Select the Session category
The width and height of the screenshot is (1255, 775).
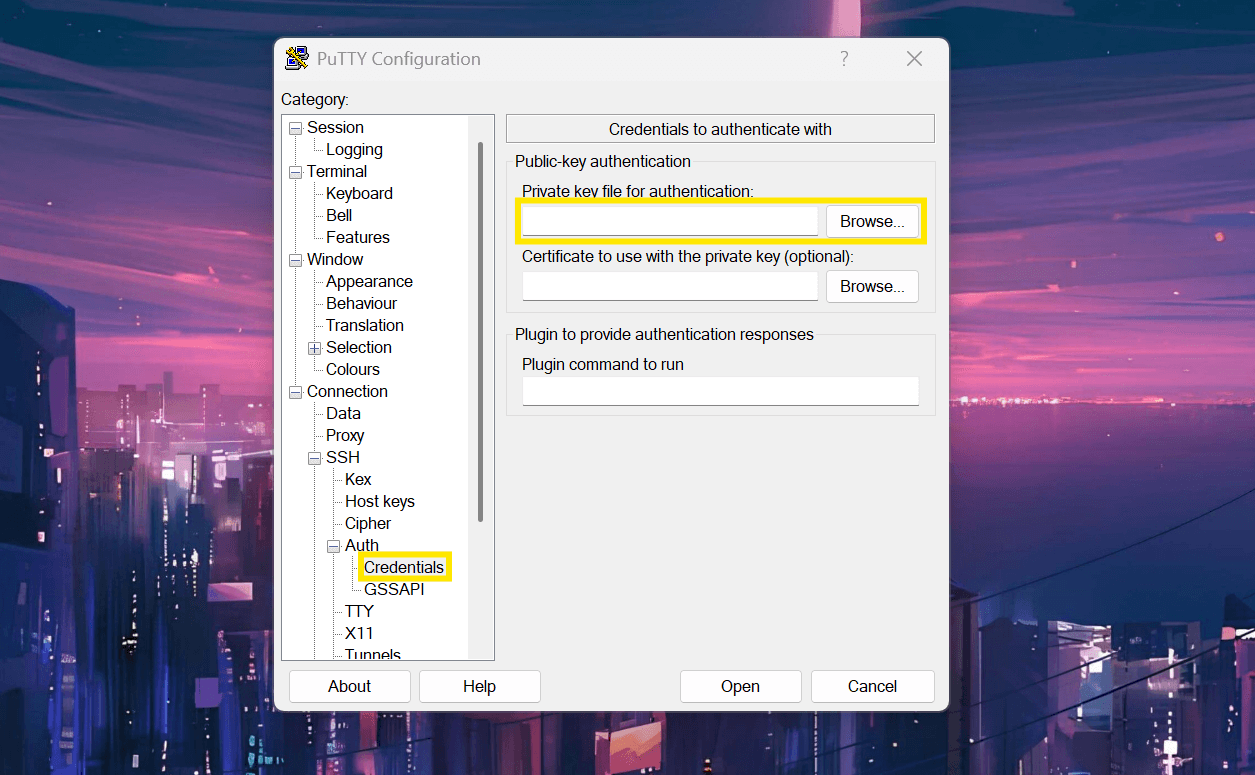pyautogui.click(x=335, y=127)
